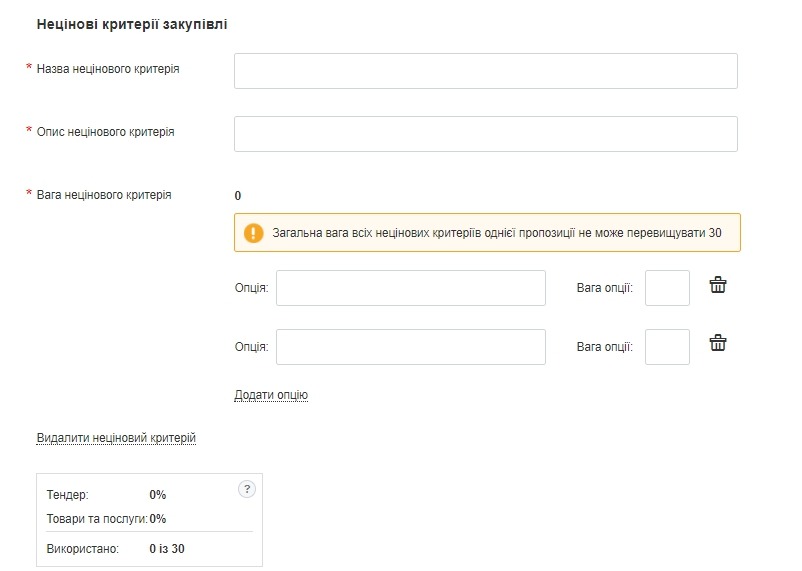This screenshot has height=571, width=802.
Task: Click the Назва нецінового критерія label
Action: pos(108,69)
